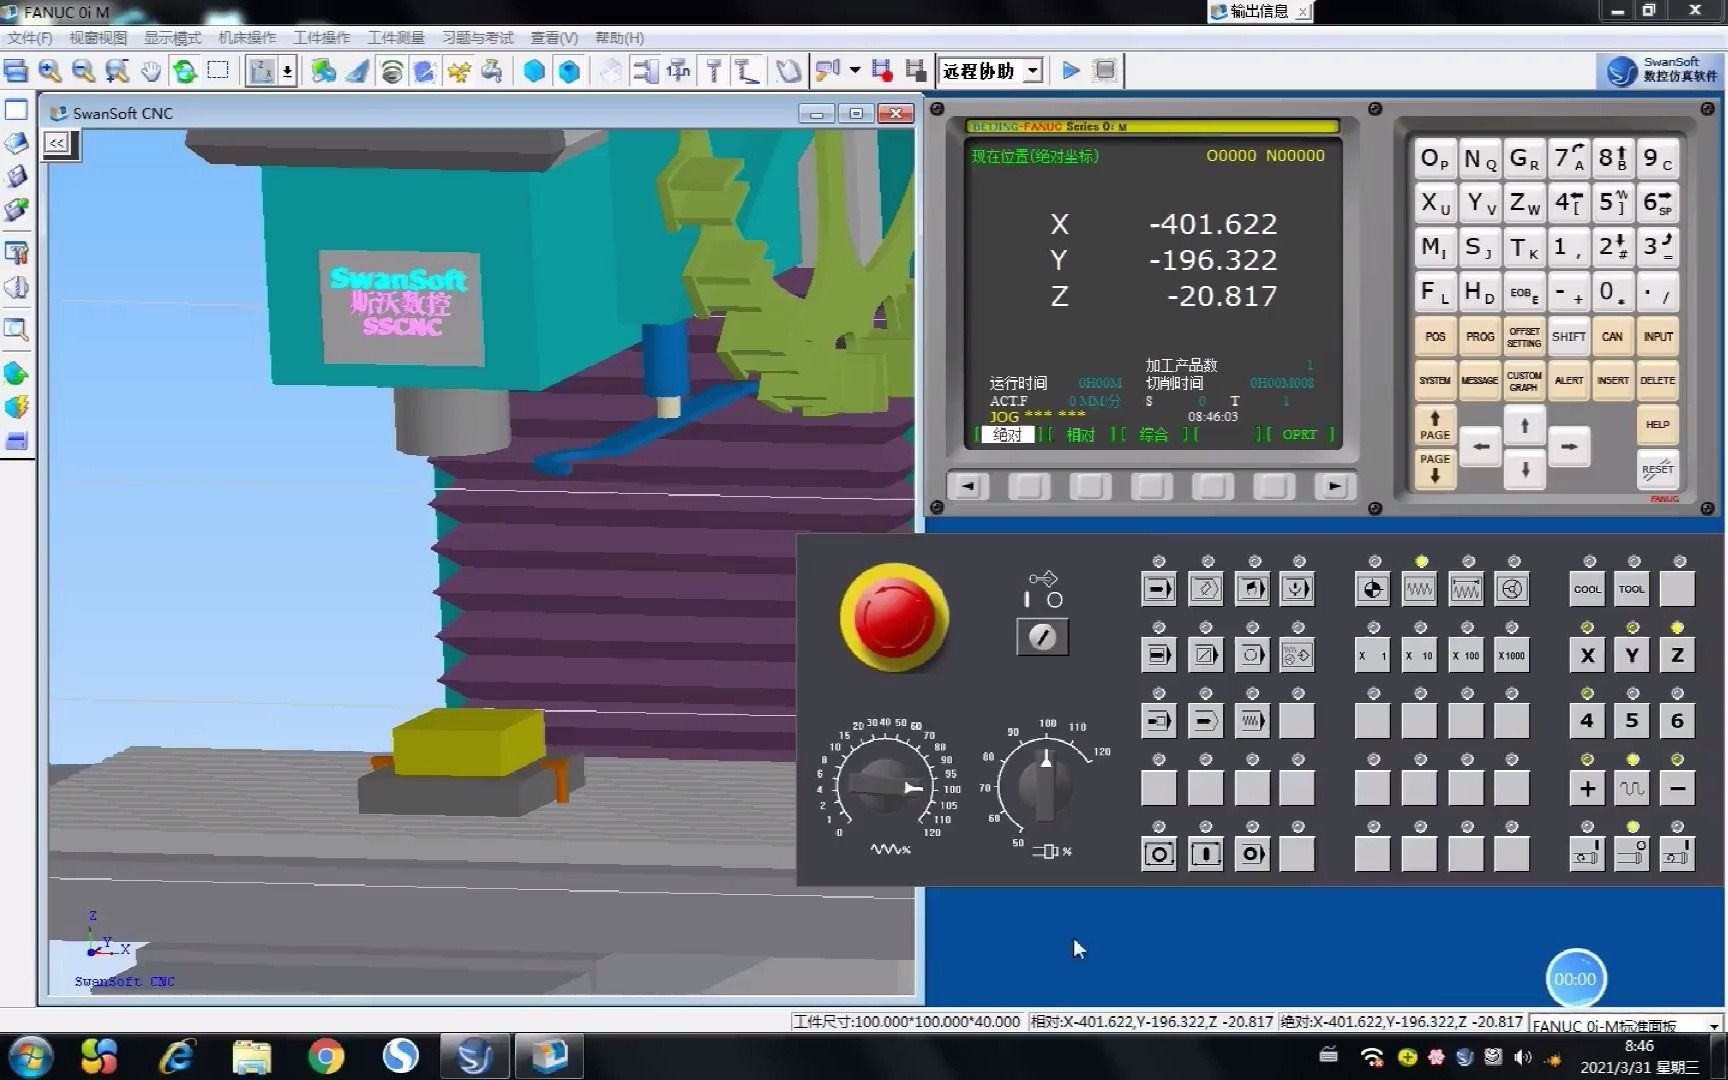
Task: Click the green rotate view icon
Action: pos(185,71)
